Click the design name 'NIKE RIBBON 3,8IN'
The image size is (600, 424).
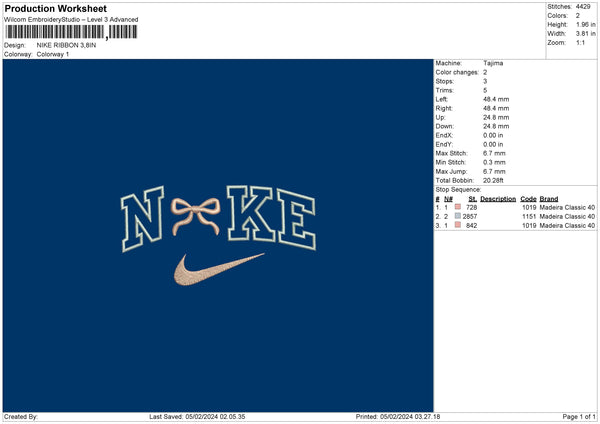point(66,45)
